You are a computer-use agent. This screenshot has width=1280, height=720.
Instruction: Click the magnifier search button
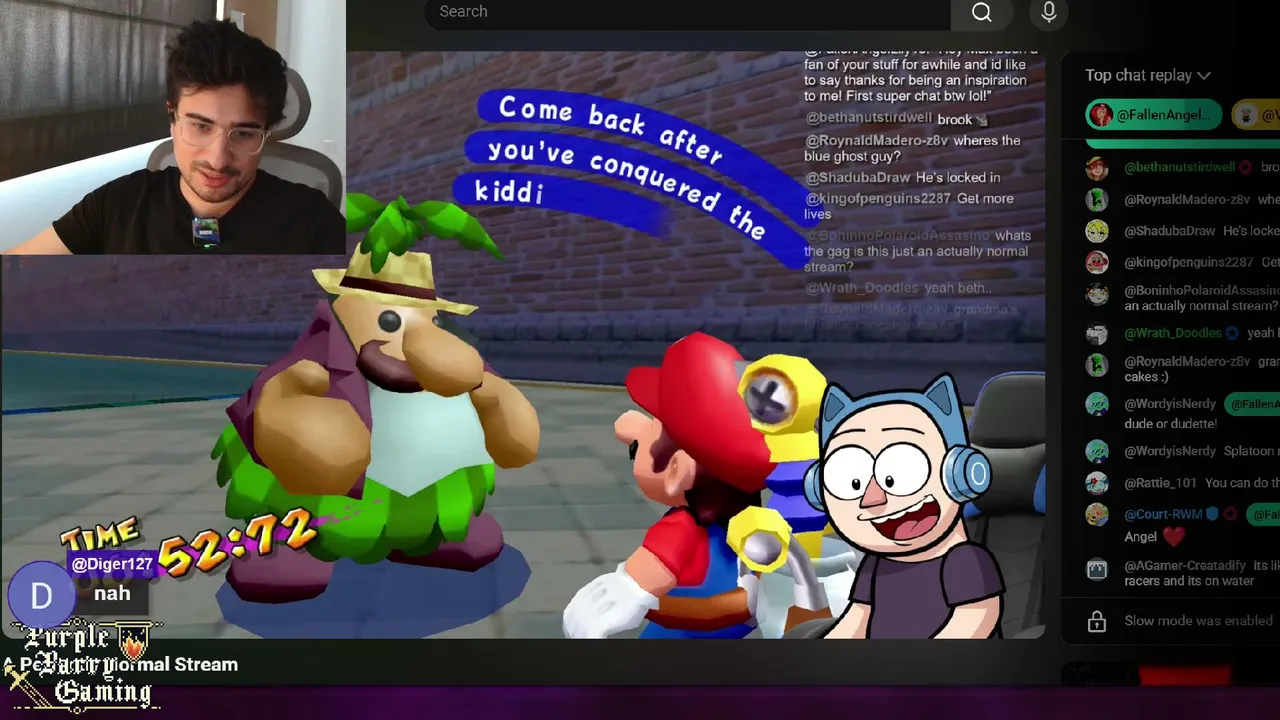pyautogui.click(x=982, y=12)
